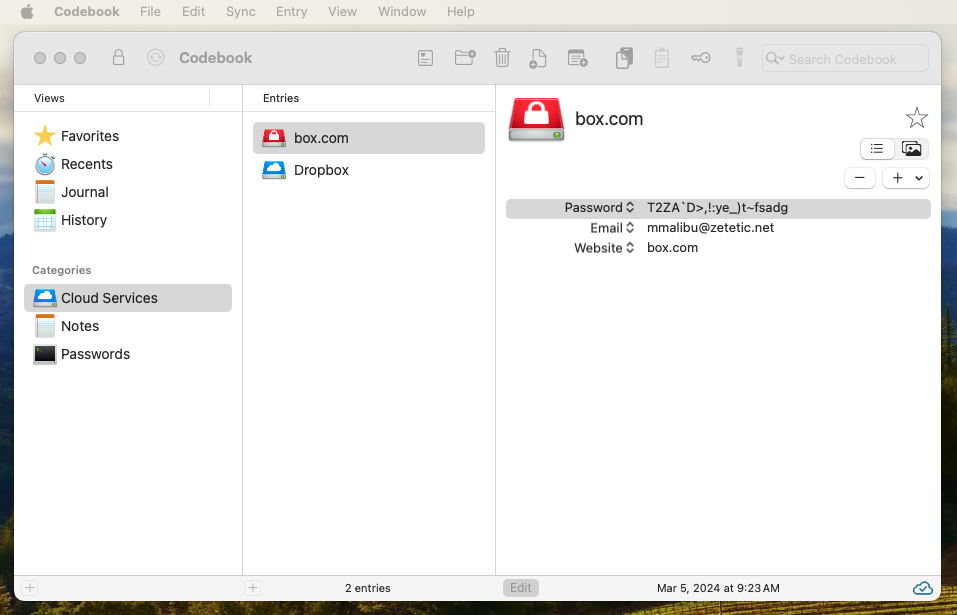The image size is (957, 615).
Task: Click the note card toolbar icon
Action: [x=425, y=59]
